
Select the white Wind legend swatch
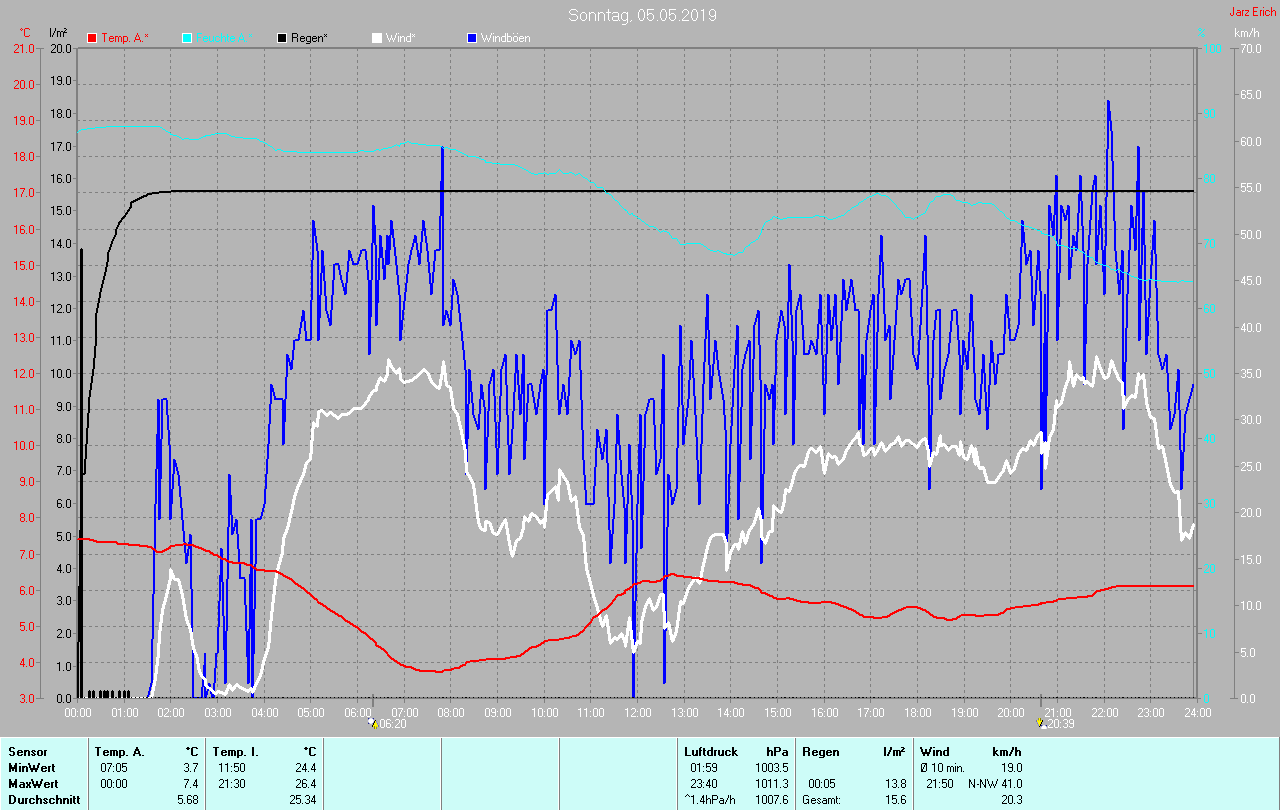tap(377, 38)
